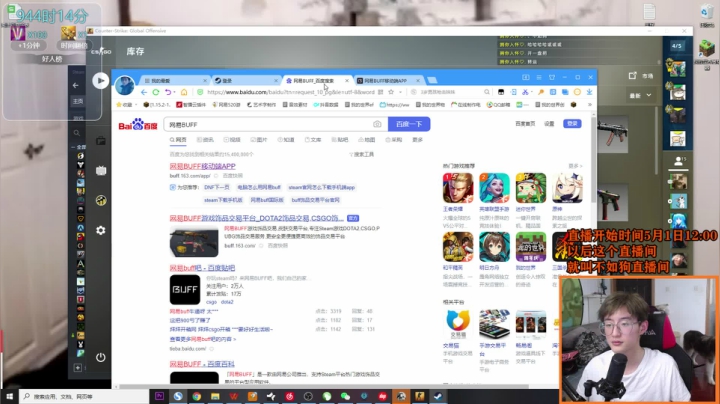Click the Windows Start button
Viewport: 720px width, 404px height.
coord(9,396)
